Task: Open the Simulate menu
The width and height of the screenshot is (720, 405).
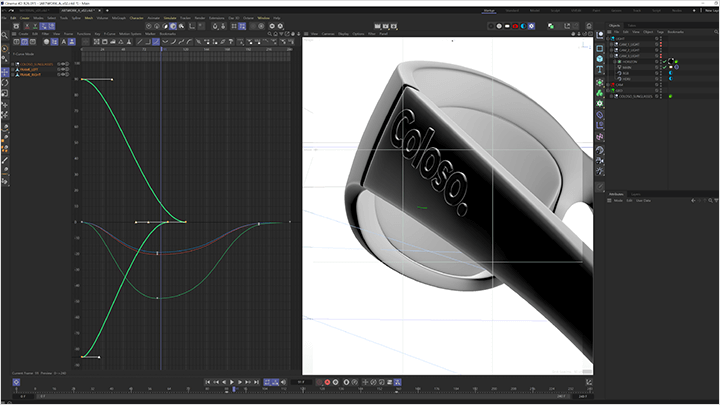Action: point(170,18)
